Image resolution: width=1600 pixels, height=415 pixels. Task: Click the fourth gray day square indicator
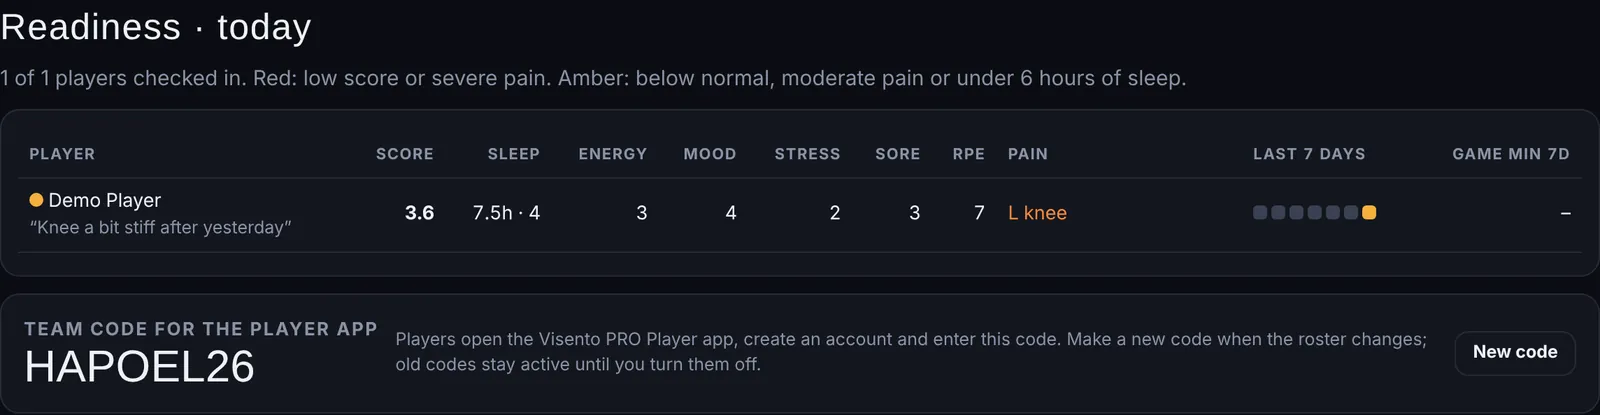coord(1315,212)
